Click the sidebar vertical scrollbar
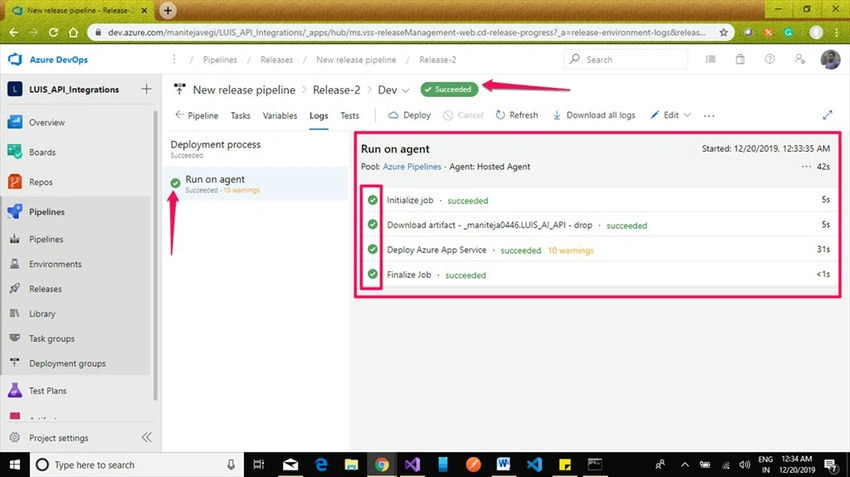The height and width of the screenshot is (477, 850). point(156,255)
